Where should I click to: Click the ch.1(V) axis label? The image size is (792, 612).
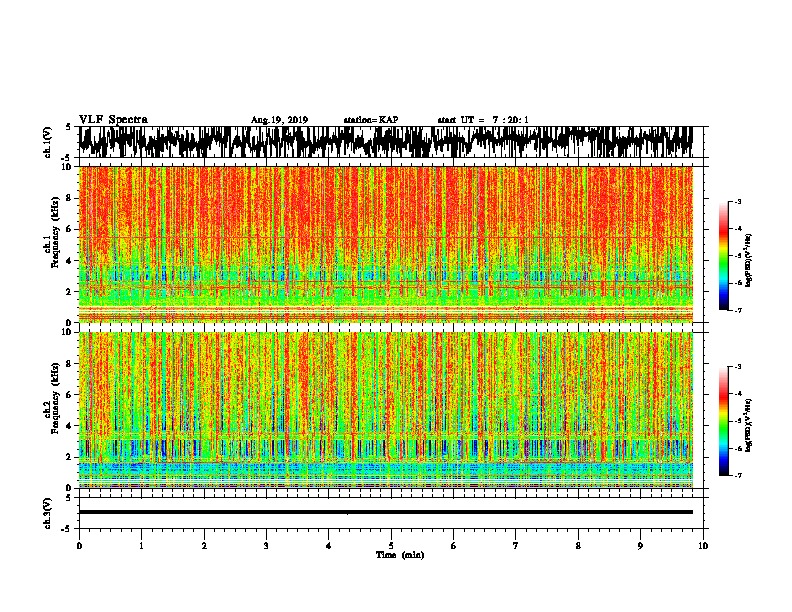click(x=47, y=142)
